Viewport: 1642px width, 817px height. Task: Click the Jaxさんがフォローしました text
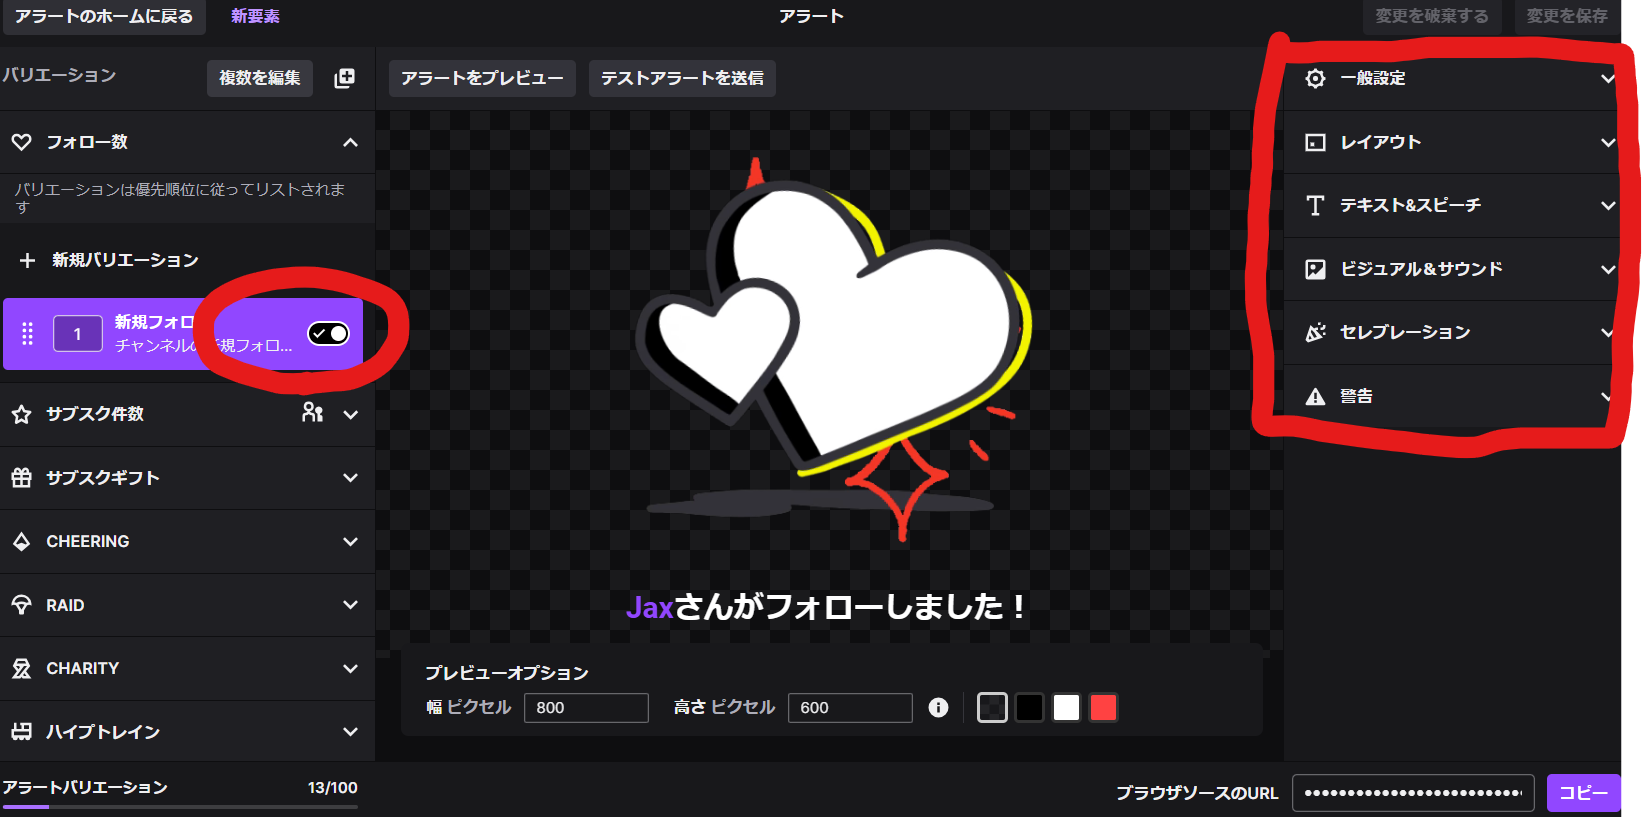(x=825, y=606)
